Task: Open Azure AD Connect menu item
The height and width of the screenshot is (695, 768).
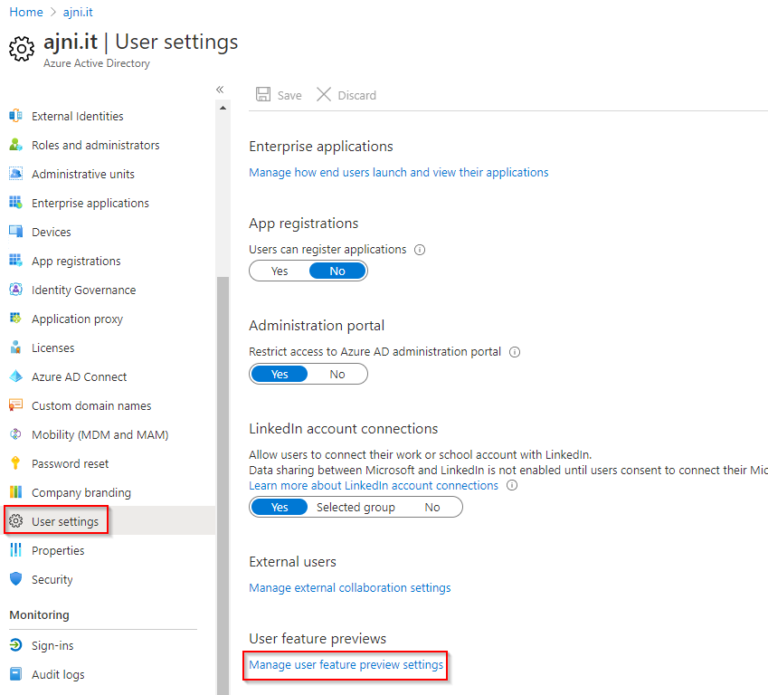Action: click(79, 377)
